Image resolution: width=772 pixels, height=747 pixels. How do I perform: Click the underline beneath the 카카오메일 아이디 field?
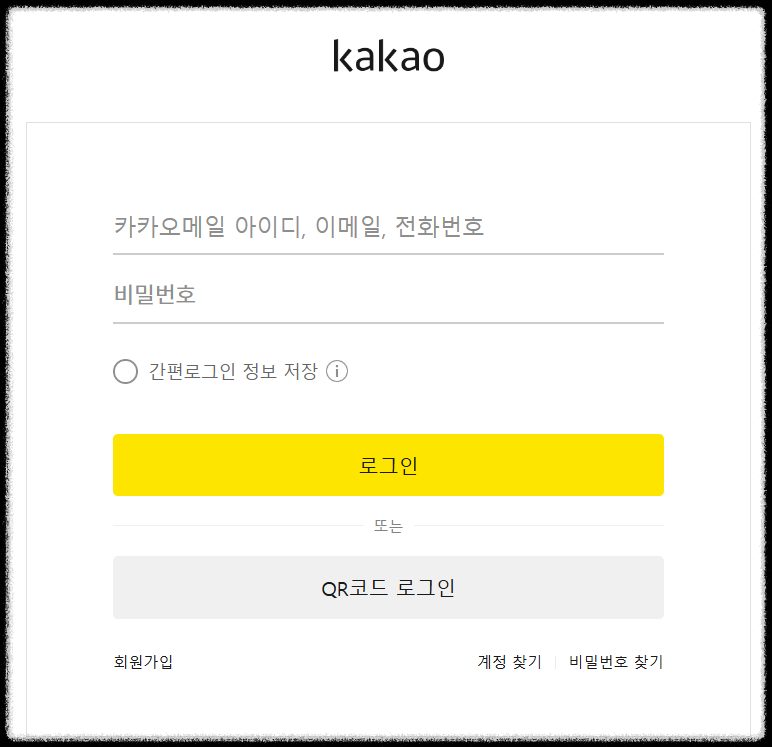(x=388, y=254)
